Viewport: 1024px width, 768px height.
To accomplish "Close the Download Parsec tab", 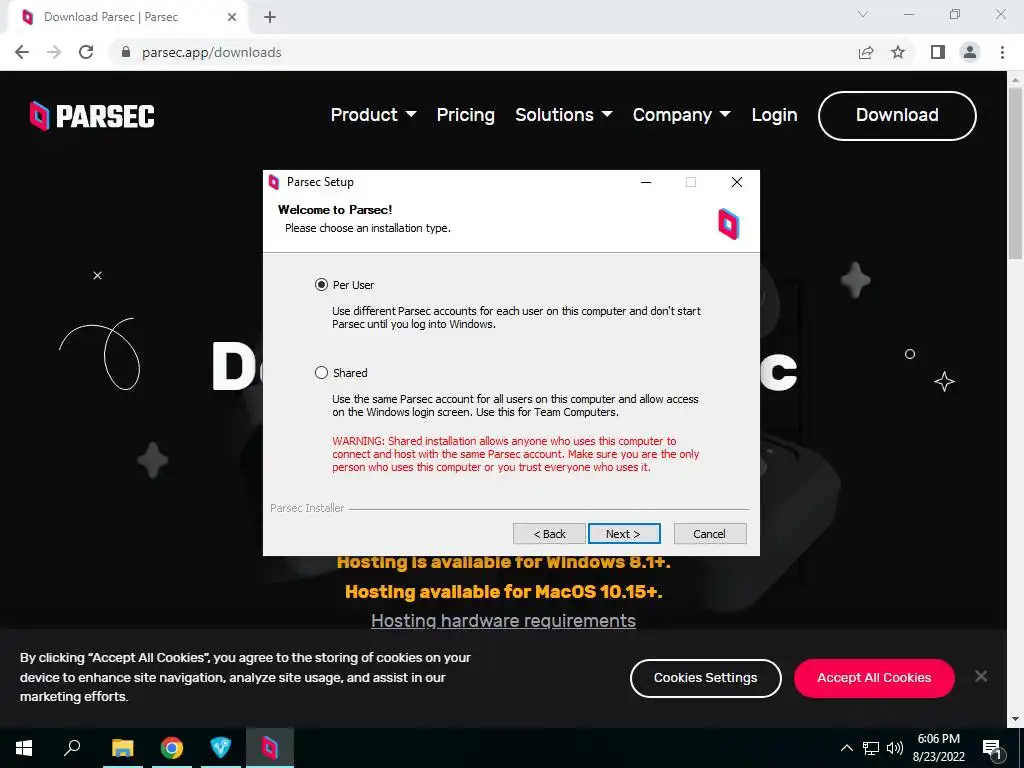I will click(x=232, y=17).
